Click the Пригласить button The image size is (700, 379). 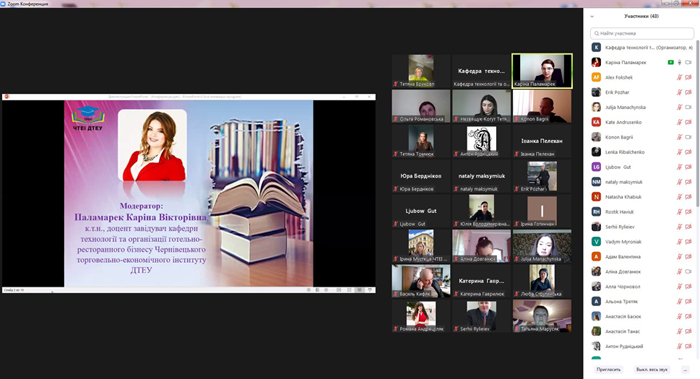608,370
